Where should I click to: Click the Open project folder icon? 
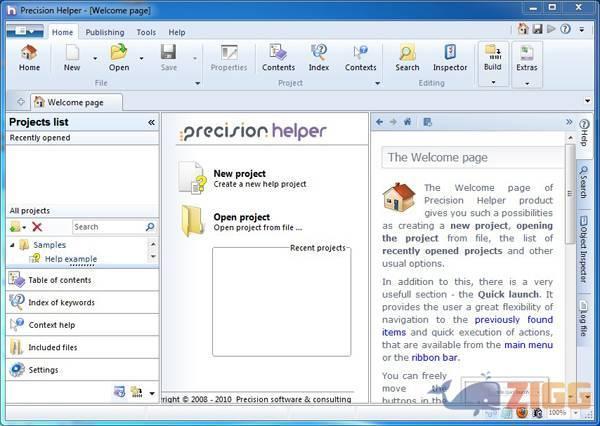tap(192, 221)
